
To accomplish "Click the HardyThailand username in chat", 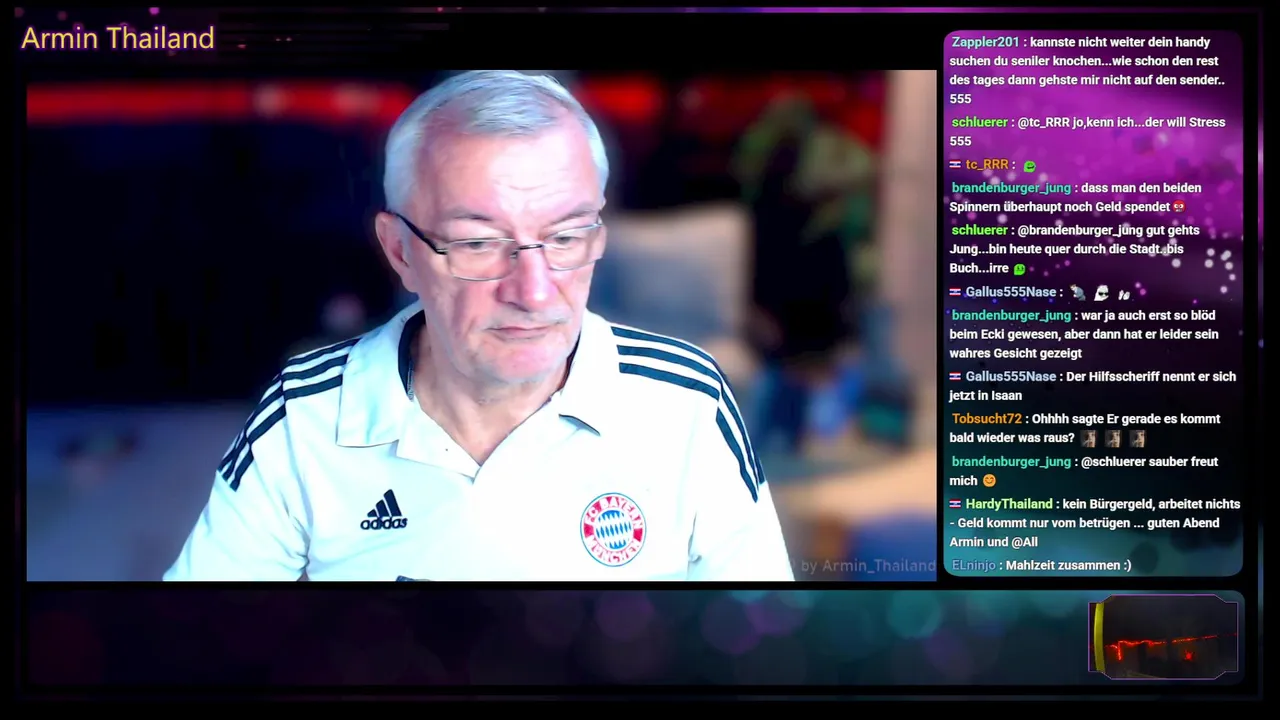I will (x=1009, y=504).
